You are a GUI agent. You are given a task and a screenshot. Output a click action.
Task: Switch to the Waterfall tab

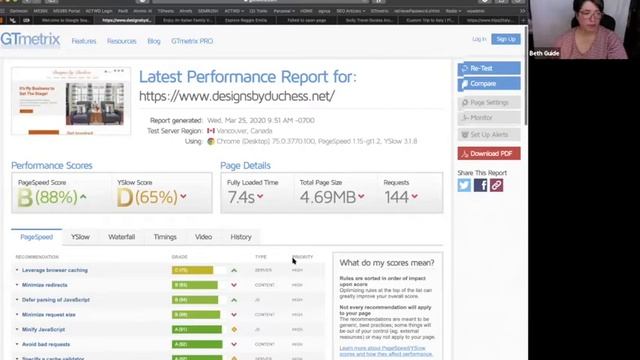pos(122,237)
